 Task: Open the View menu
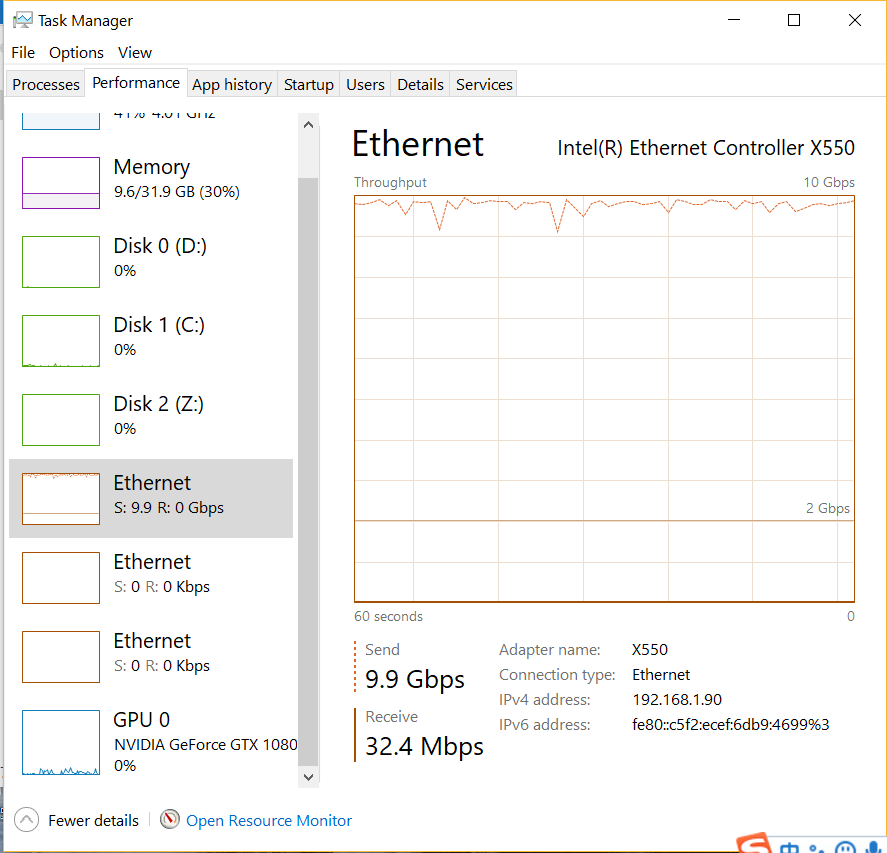point(135,53)
